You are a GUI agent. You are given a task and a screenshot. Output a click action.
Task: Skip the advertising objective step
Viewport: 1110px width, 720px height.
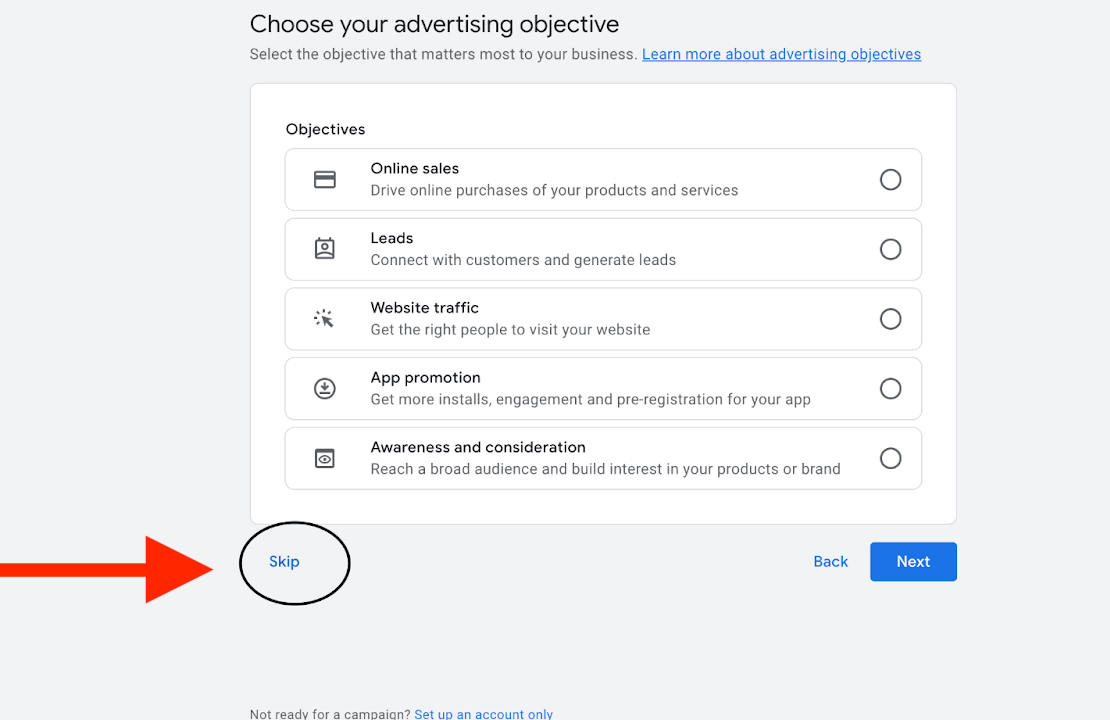point(284,562)
